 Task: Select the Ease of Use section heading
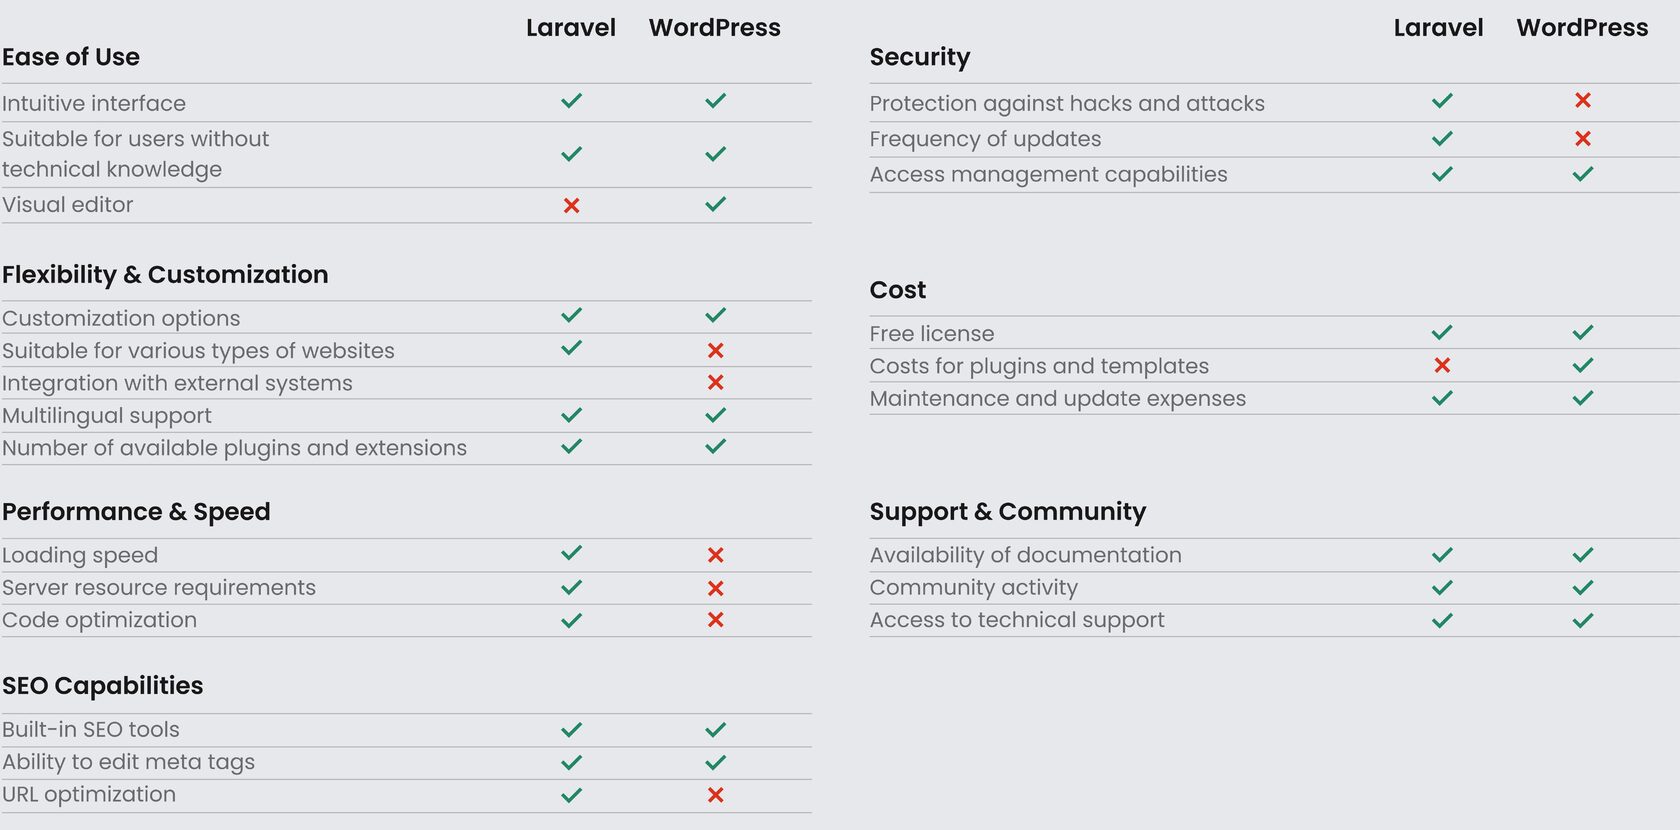(71, 57)
